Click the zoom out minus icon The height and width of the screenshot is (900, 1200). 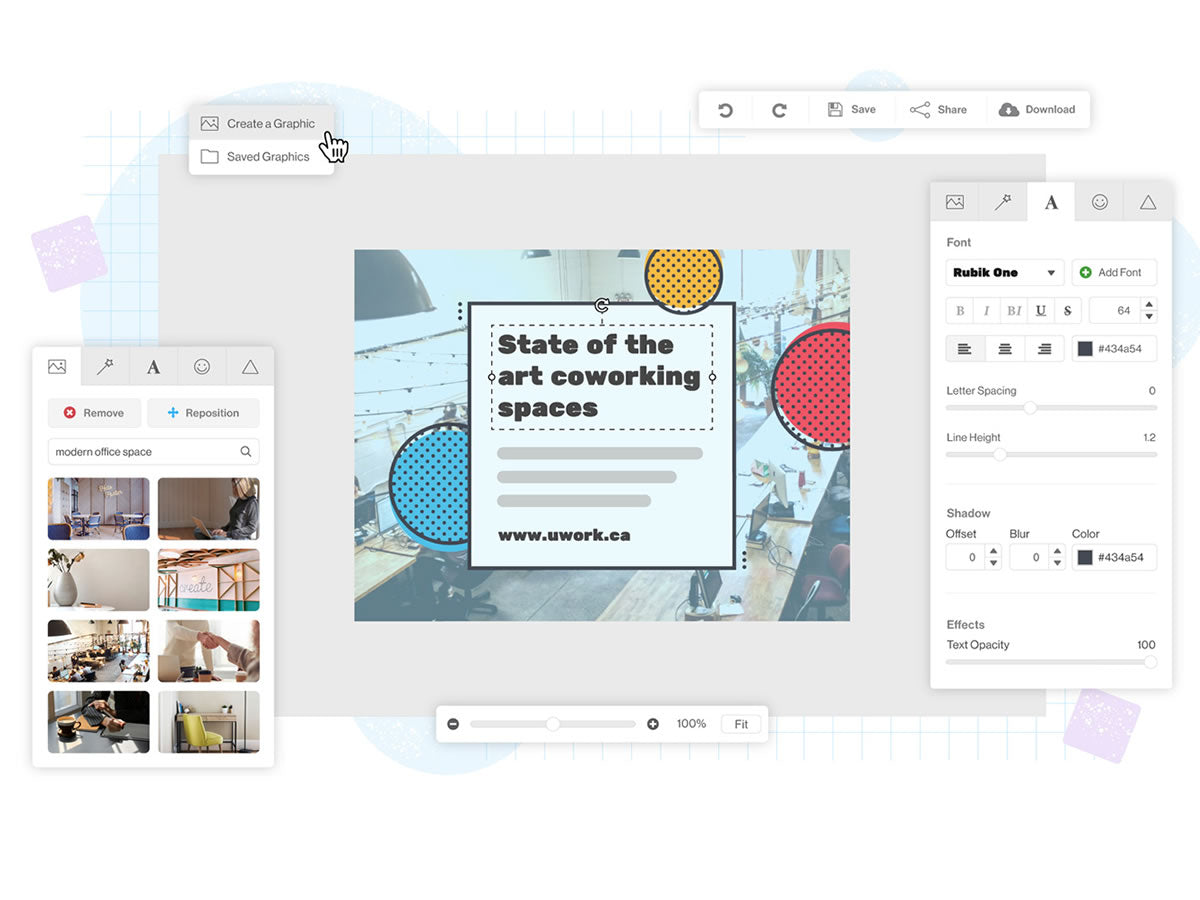coord(453,724)
